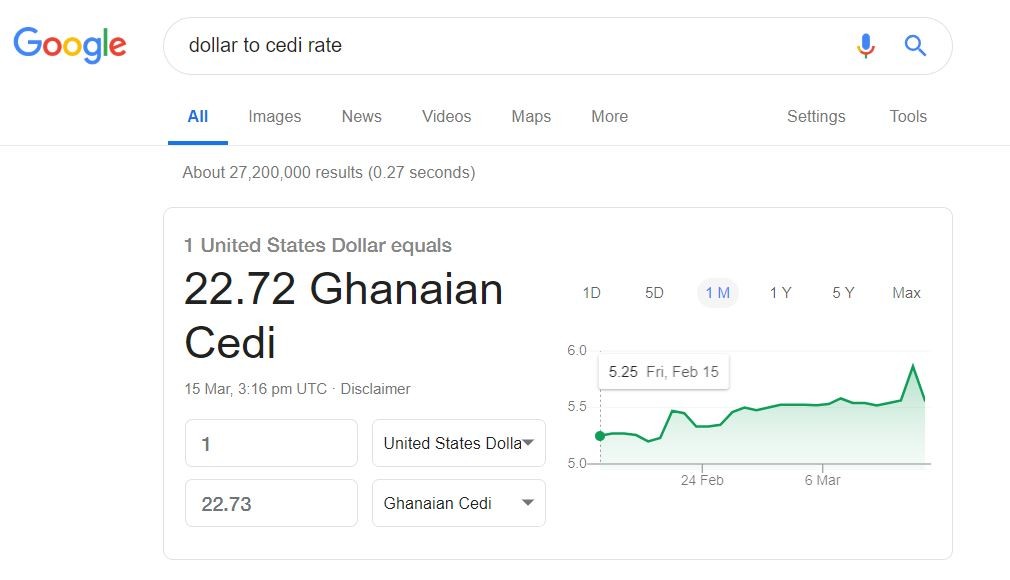The height and width of the screenshot is (580, 1010).
Task: Activate voice search microphone
Action: point(865,45)
